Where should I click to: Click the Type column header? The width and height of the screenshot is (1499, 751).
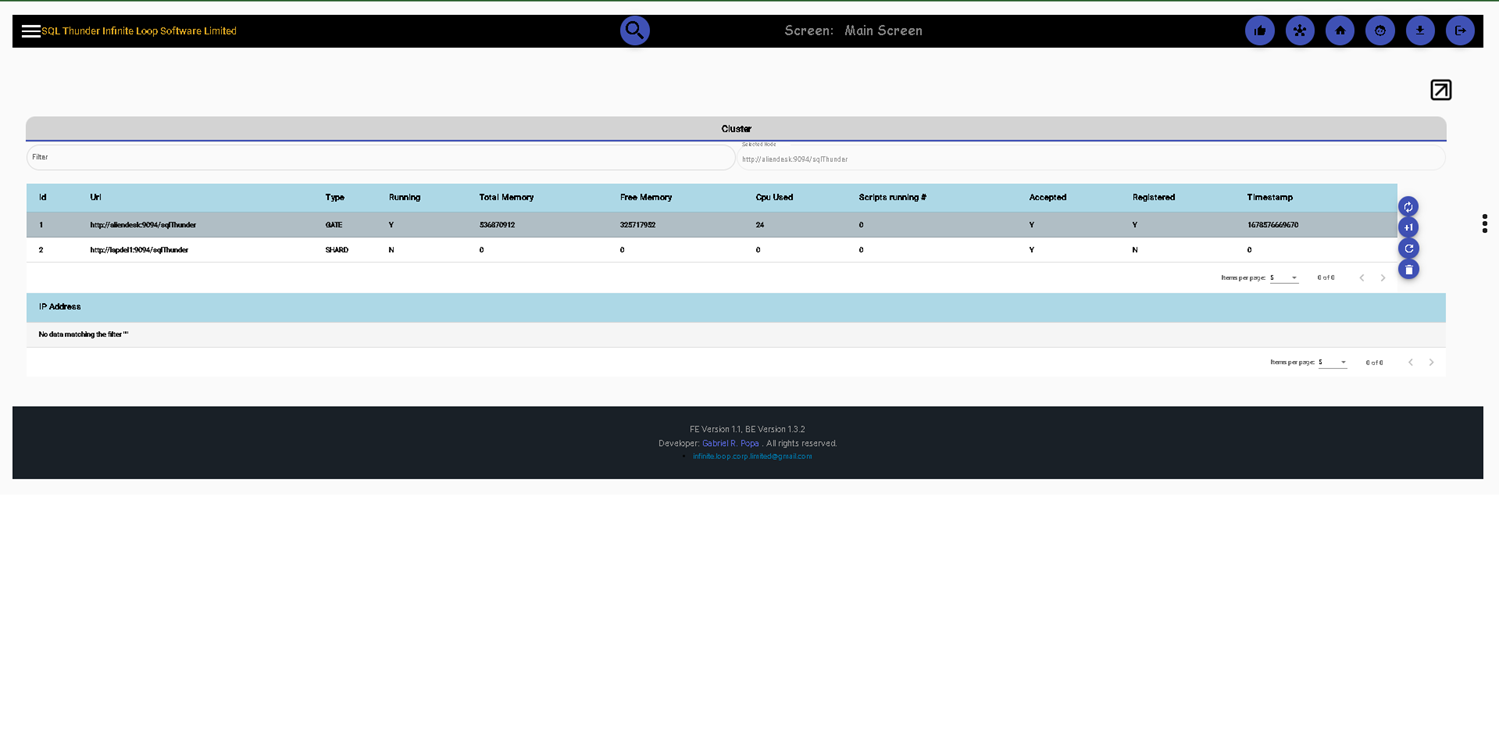click(x=335, y=197)
